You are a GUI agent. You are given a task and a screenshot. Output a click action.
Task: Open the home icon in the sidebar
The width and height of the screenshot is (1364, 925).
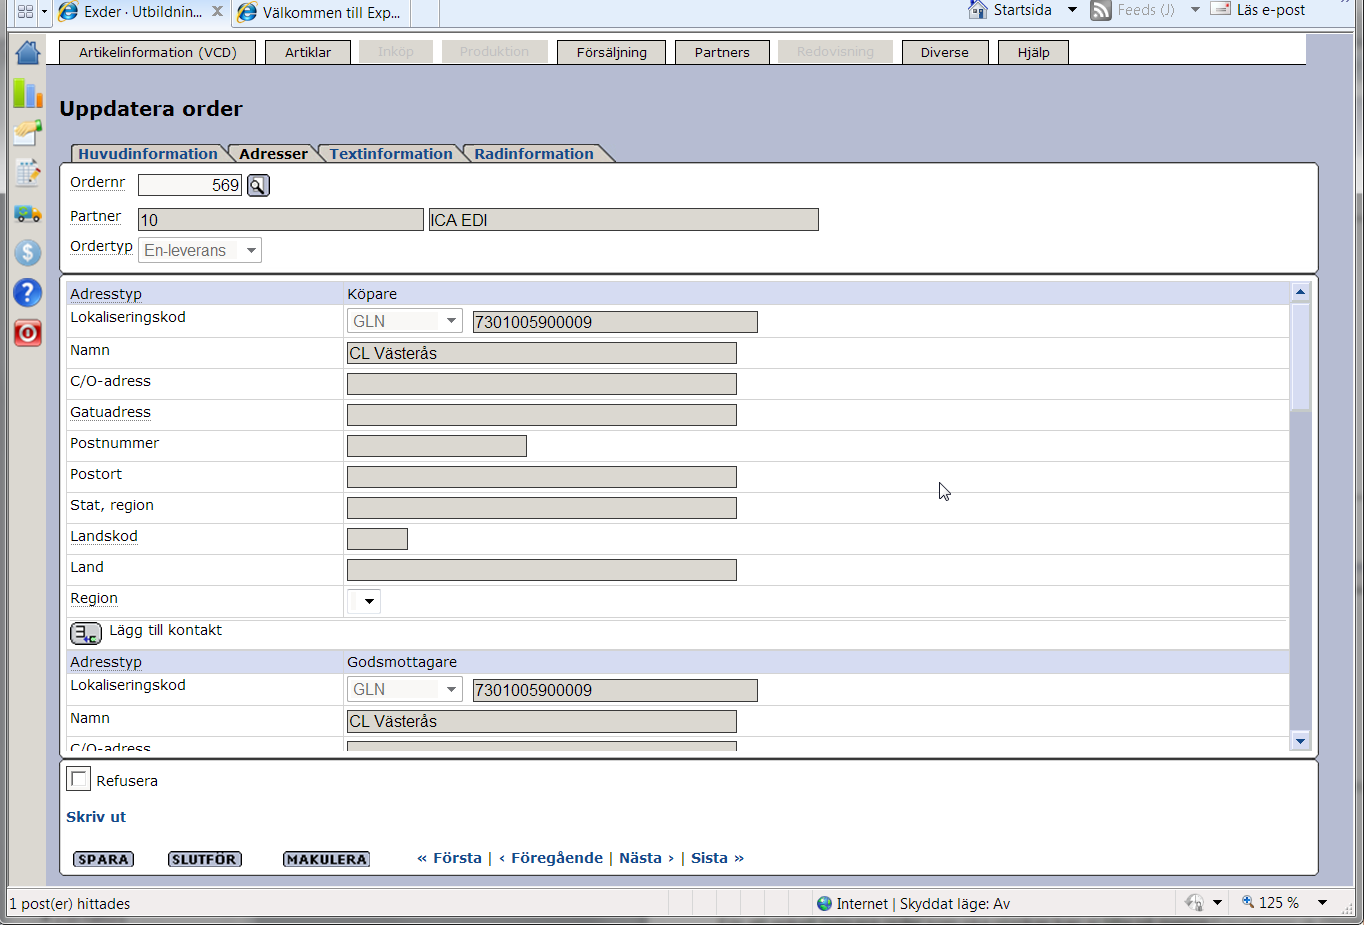coord(28,52)
